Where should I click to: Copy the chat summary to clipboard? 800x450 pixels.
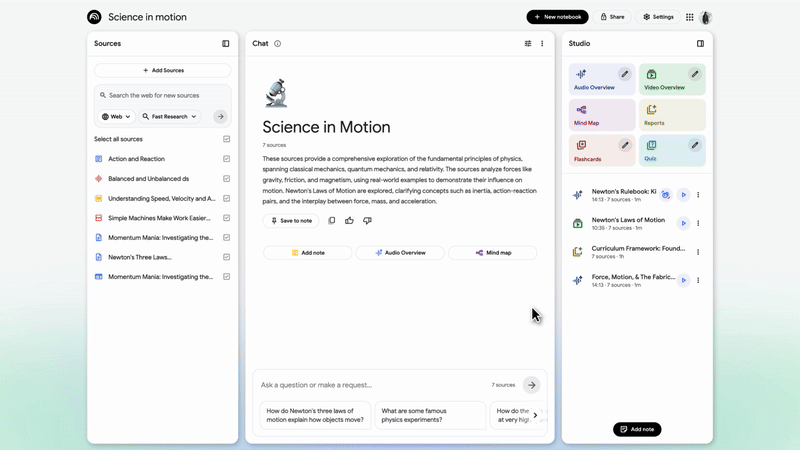click(332, 221)
